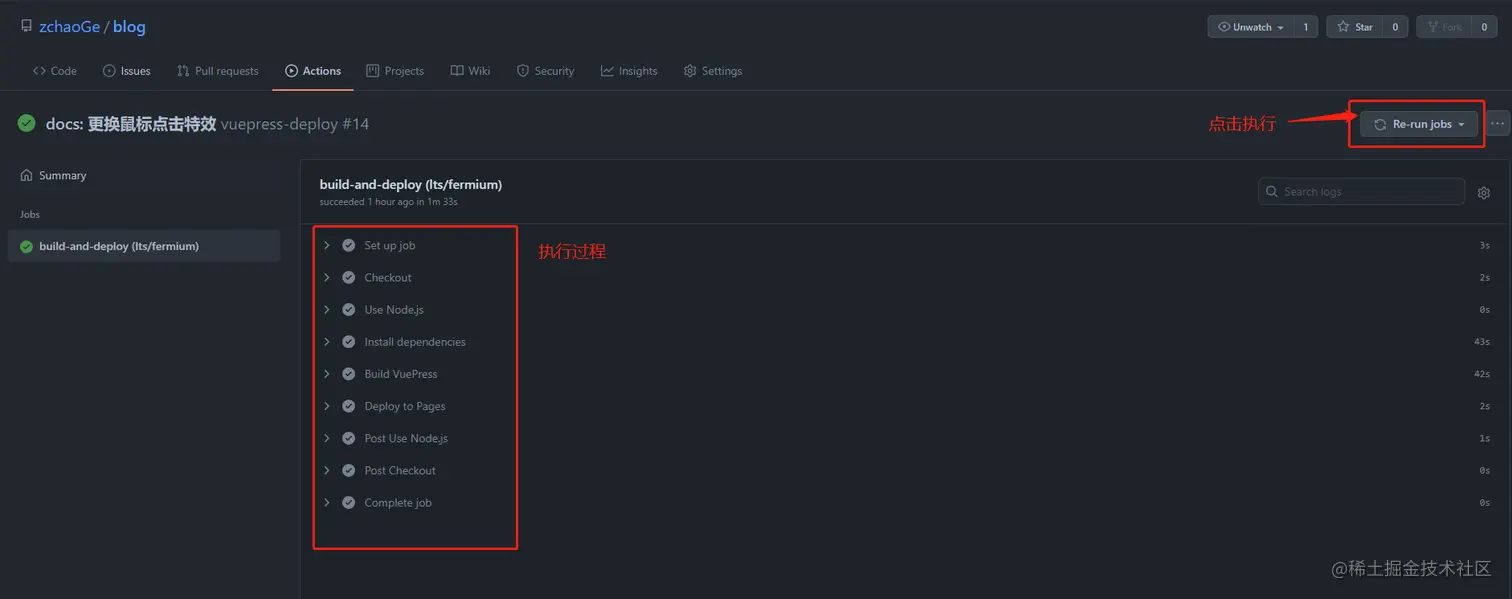Click the succeeded 1 hour ago status text
Viewport: 1512px width, 599px height.
[388, 202]
